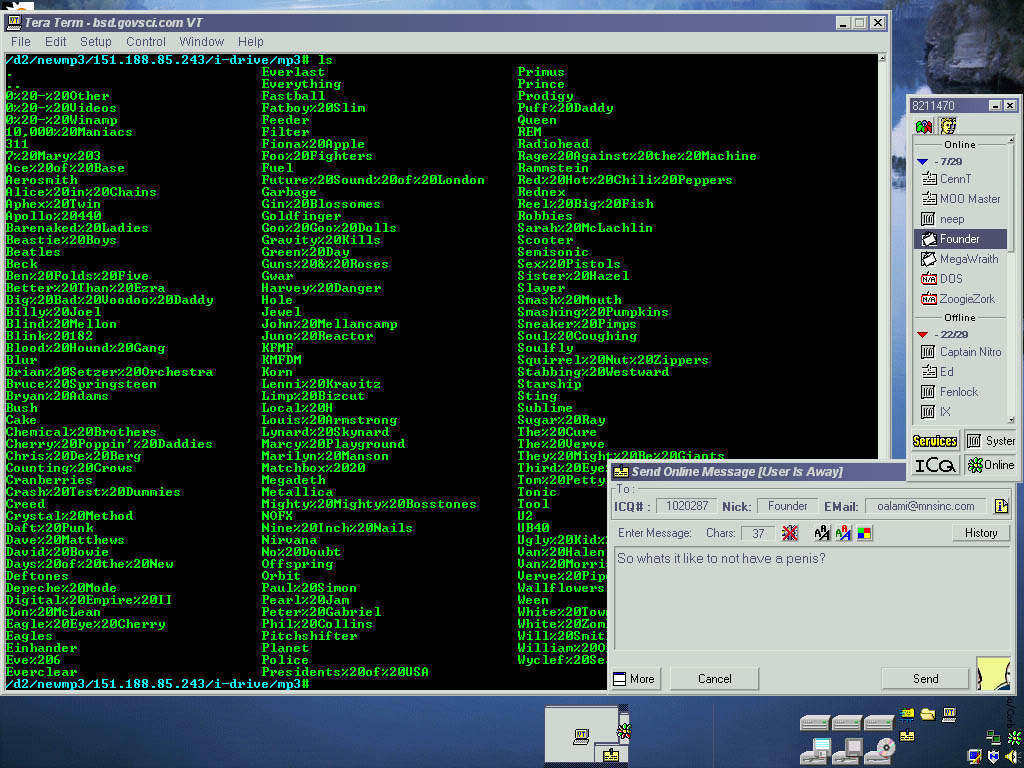Click the yellow folder icon on desktop bar
This screenshot has height=768, width=1024.
coord(927,714)
